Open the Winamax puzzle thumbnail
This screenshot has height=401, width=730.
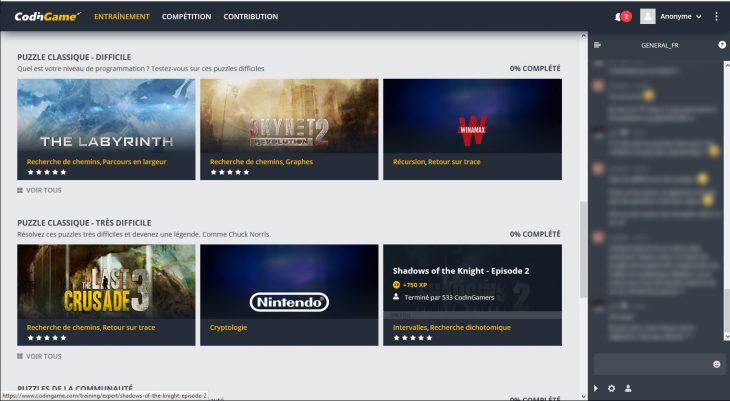pyautogui.click(x=473, y=116)
